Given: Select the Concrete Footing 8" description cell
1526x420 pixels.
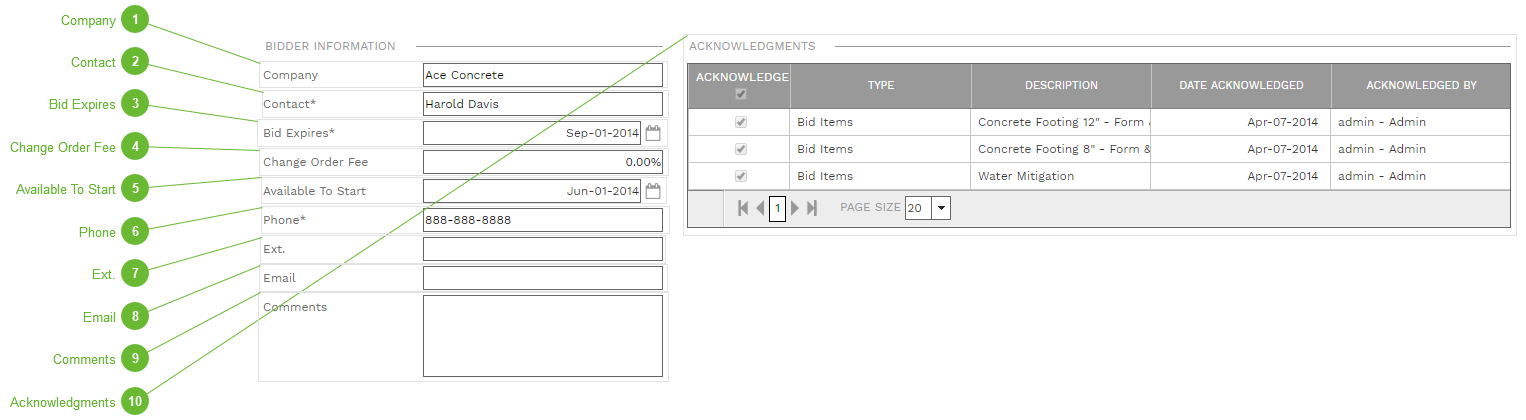Looking at the screenshot, I should (1061, 149).
